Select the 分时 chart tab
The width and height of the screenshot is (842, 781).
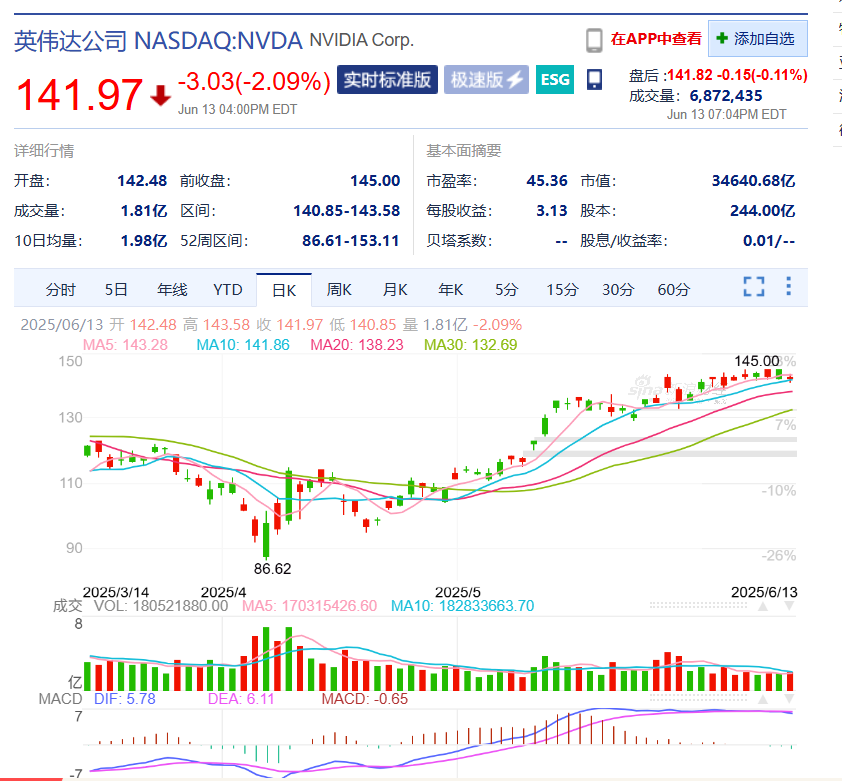(61, 290)
